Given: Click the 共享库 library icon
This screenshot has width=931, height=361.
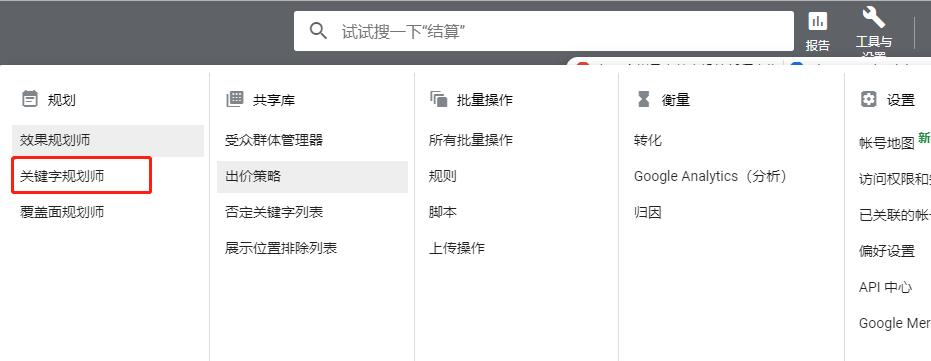Looking at the screenshot, I should click(x=235, y=99).
